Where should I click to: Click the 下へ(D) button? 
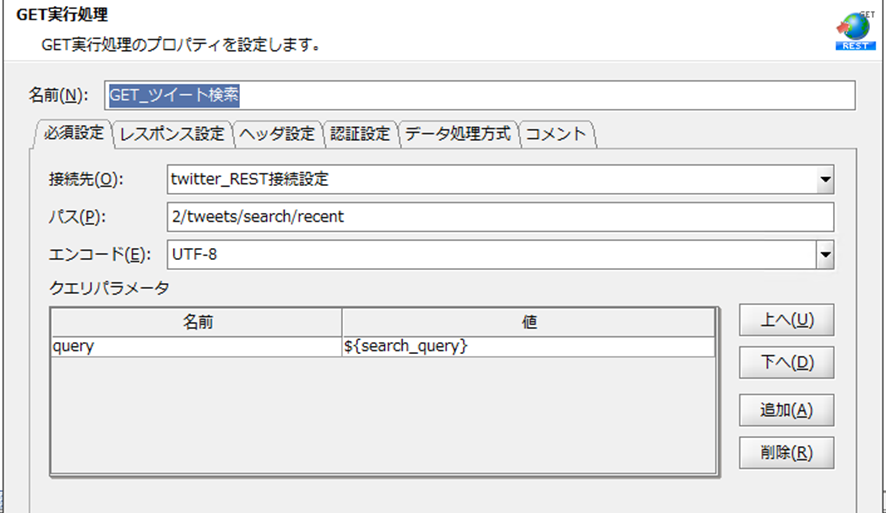(787, 363)
